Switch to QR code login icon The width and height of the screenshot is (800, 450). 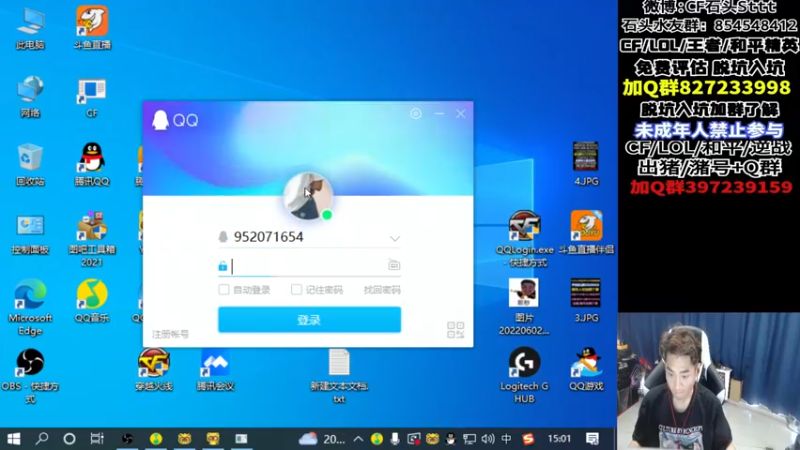point(456,330)
